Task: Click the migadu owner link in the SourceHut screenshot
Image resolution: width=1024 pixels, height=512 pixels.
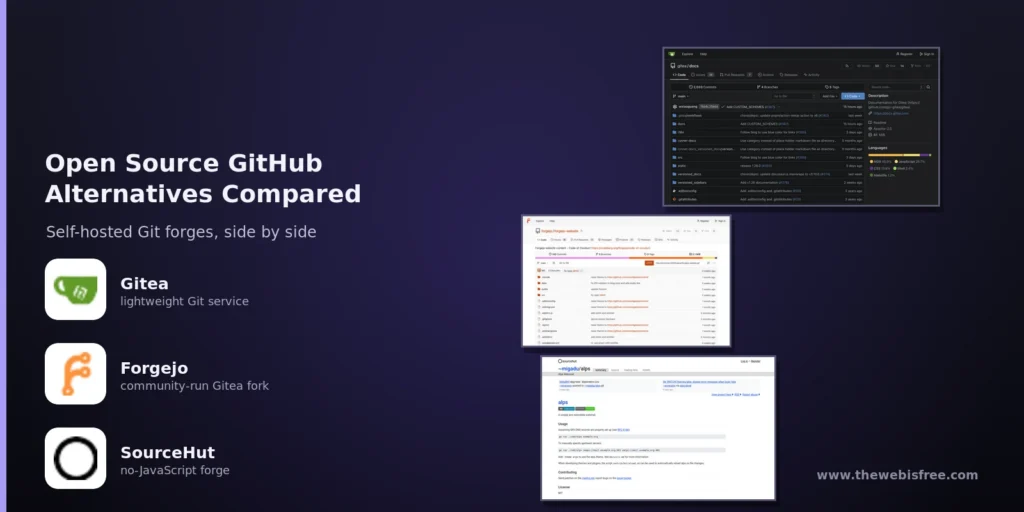Action: (571, 369)
